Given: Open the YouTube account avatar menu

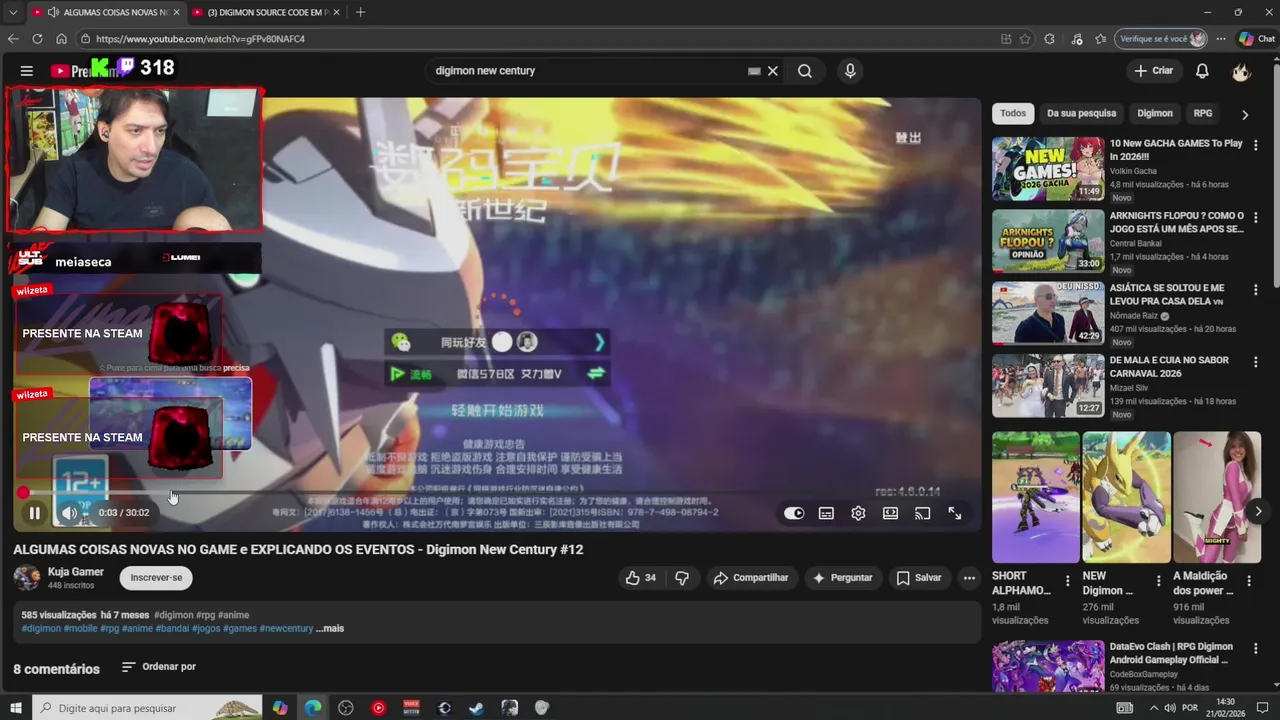Looking at the screenshot, I should point(1241,71).
